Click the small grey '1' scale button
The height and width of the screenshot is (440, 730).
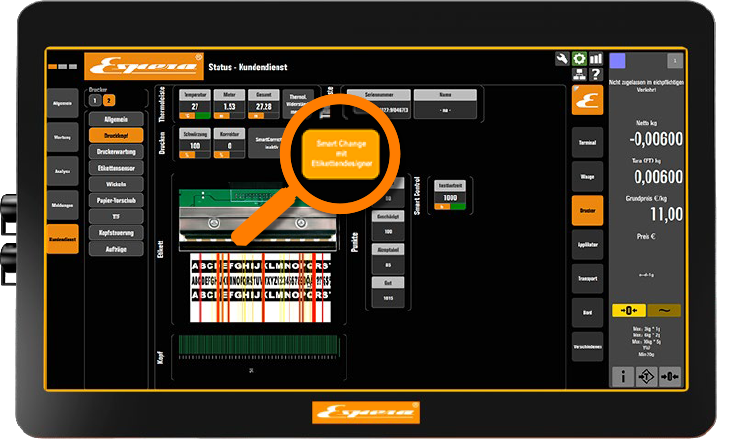675,61
